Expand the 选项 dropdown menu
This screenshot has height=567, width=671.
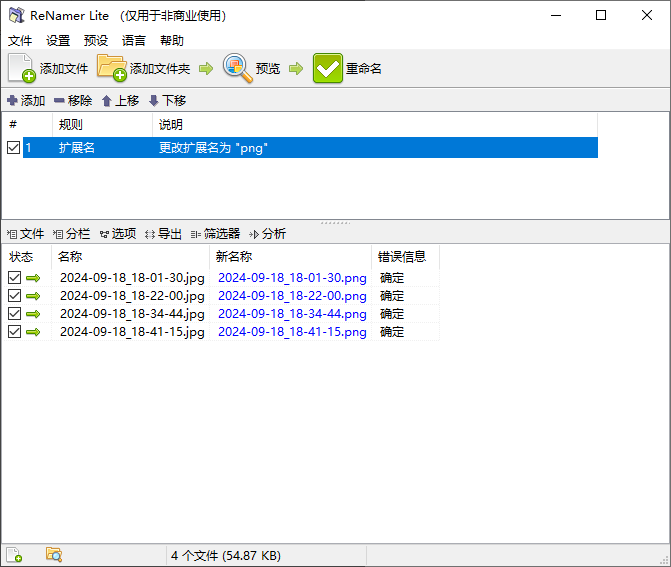117,234
